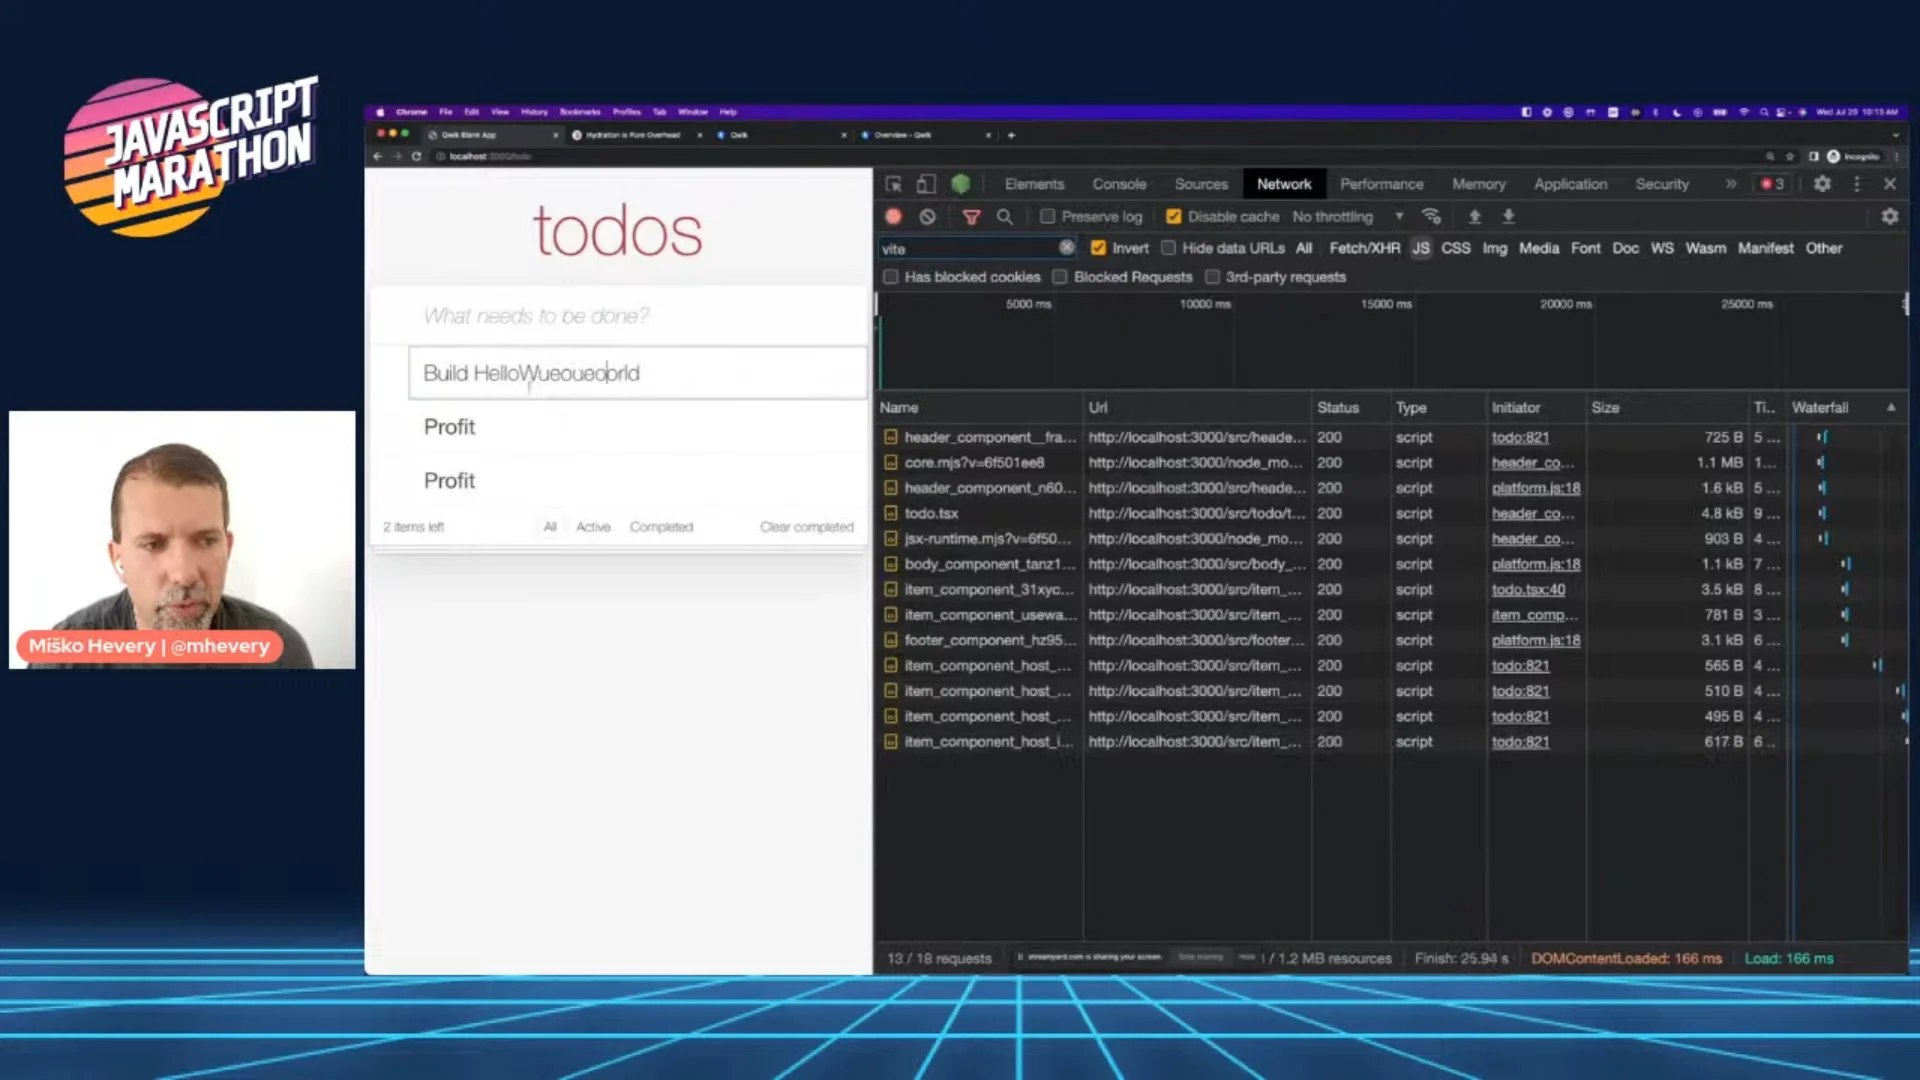Image resolution: width=1920 pixels, height=1080 pixels.
Task: Click the Elements panel icon
Action: point(1034,183)
